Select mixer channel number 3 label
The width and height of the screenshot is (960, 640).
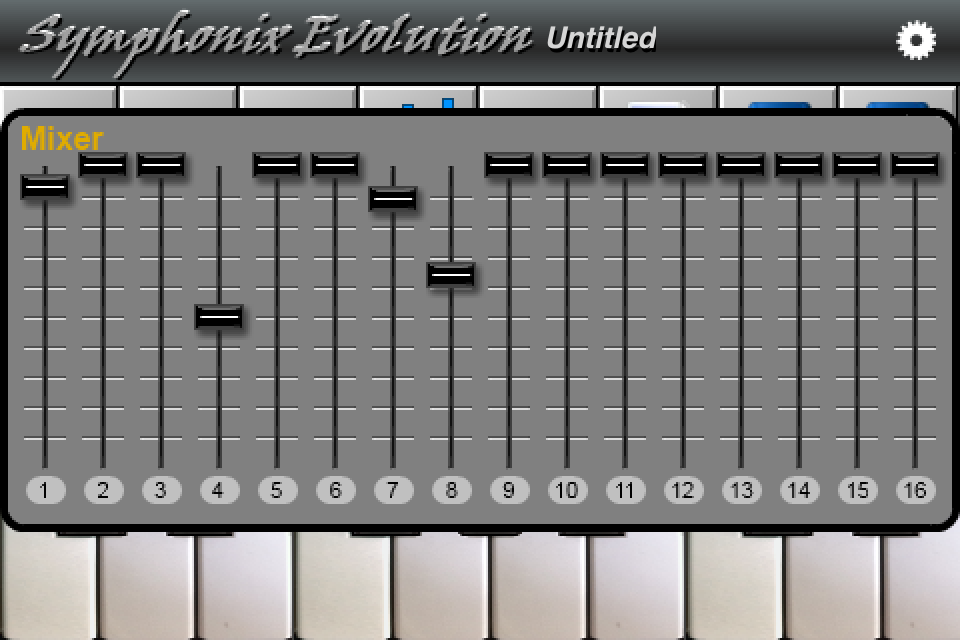pyautogui.click(x=161, y=490)
